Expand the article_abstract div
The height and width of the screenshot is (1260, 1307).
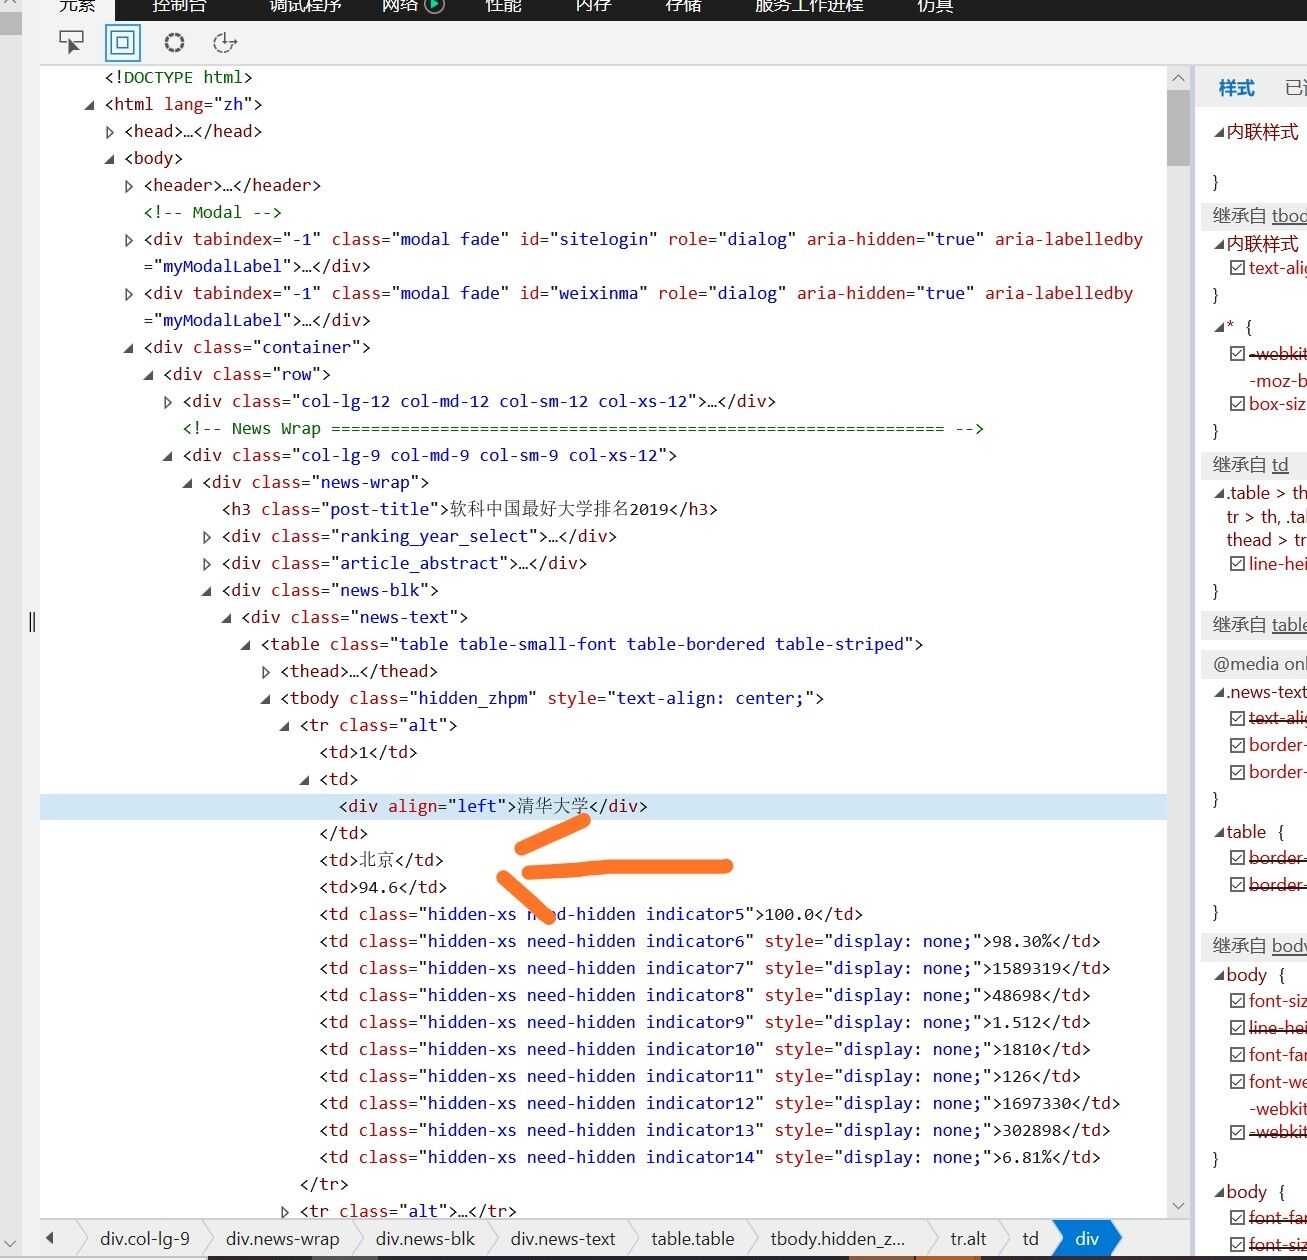(x=207, y=563)
